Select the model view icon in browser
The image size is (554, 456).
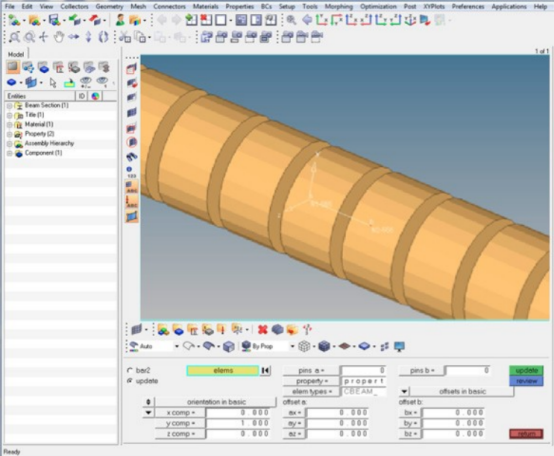click(13, 67)
